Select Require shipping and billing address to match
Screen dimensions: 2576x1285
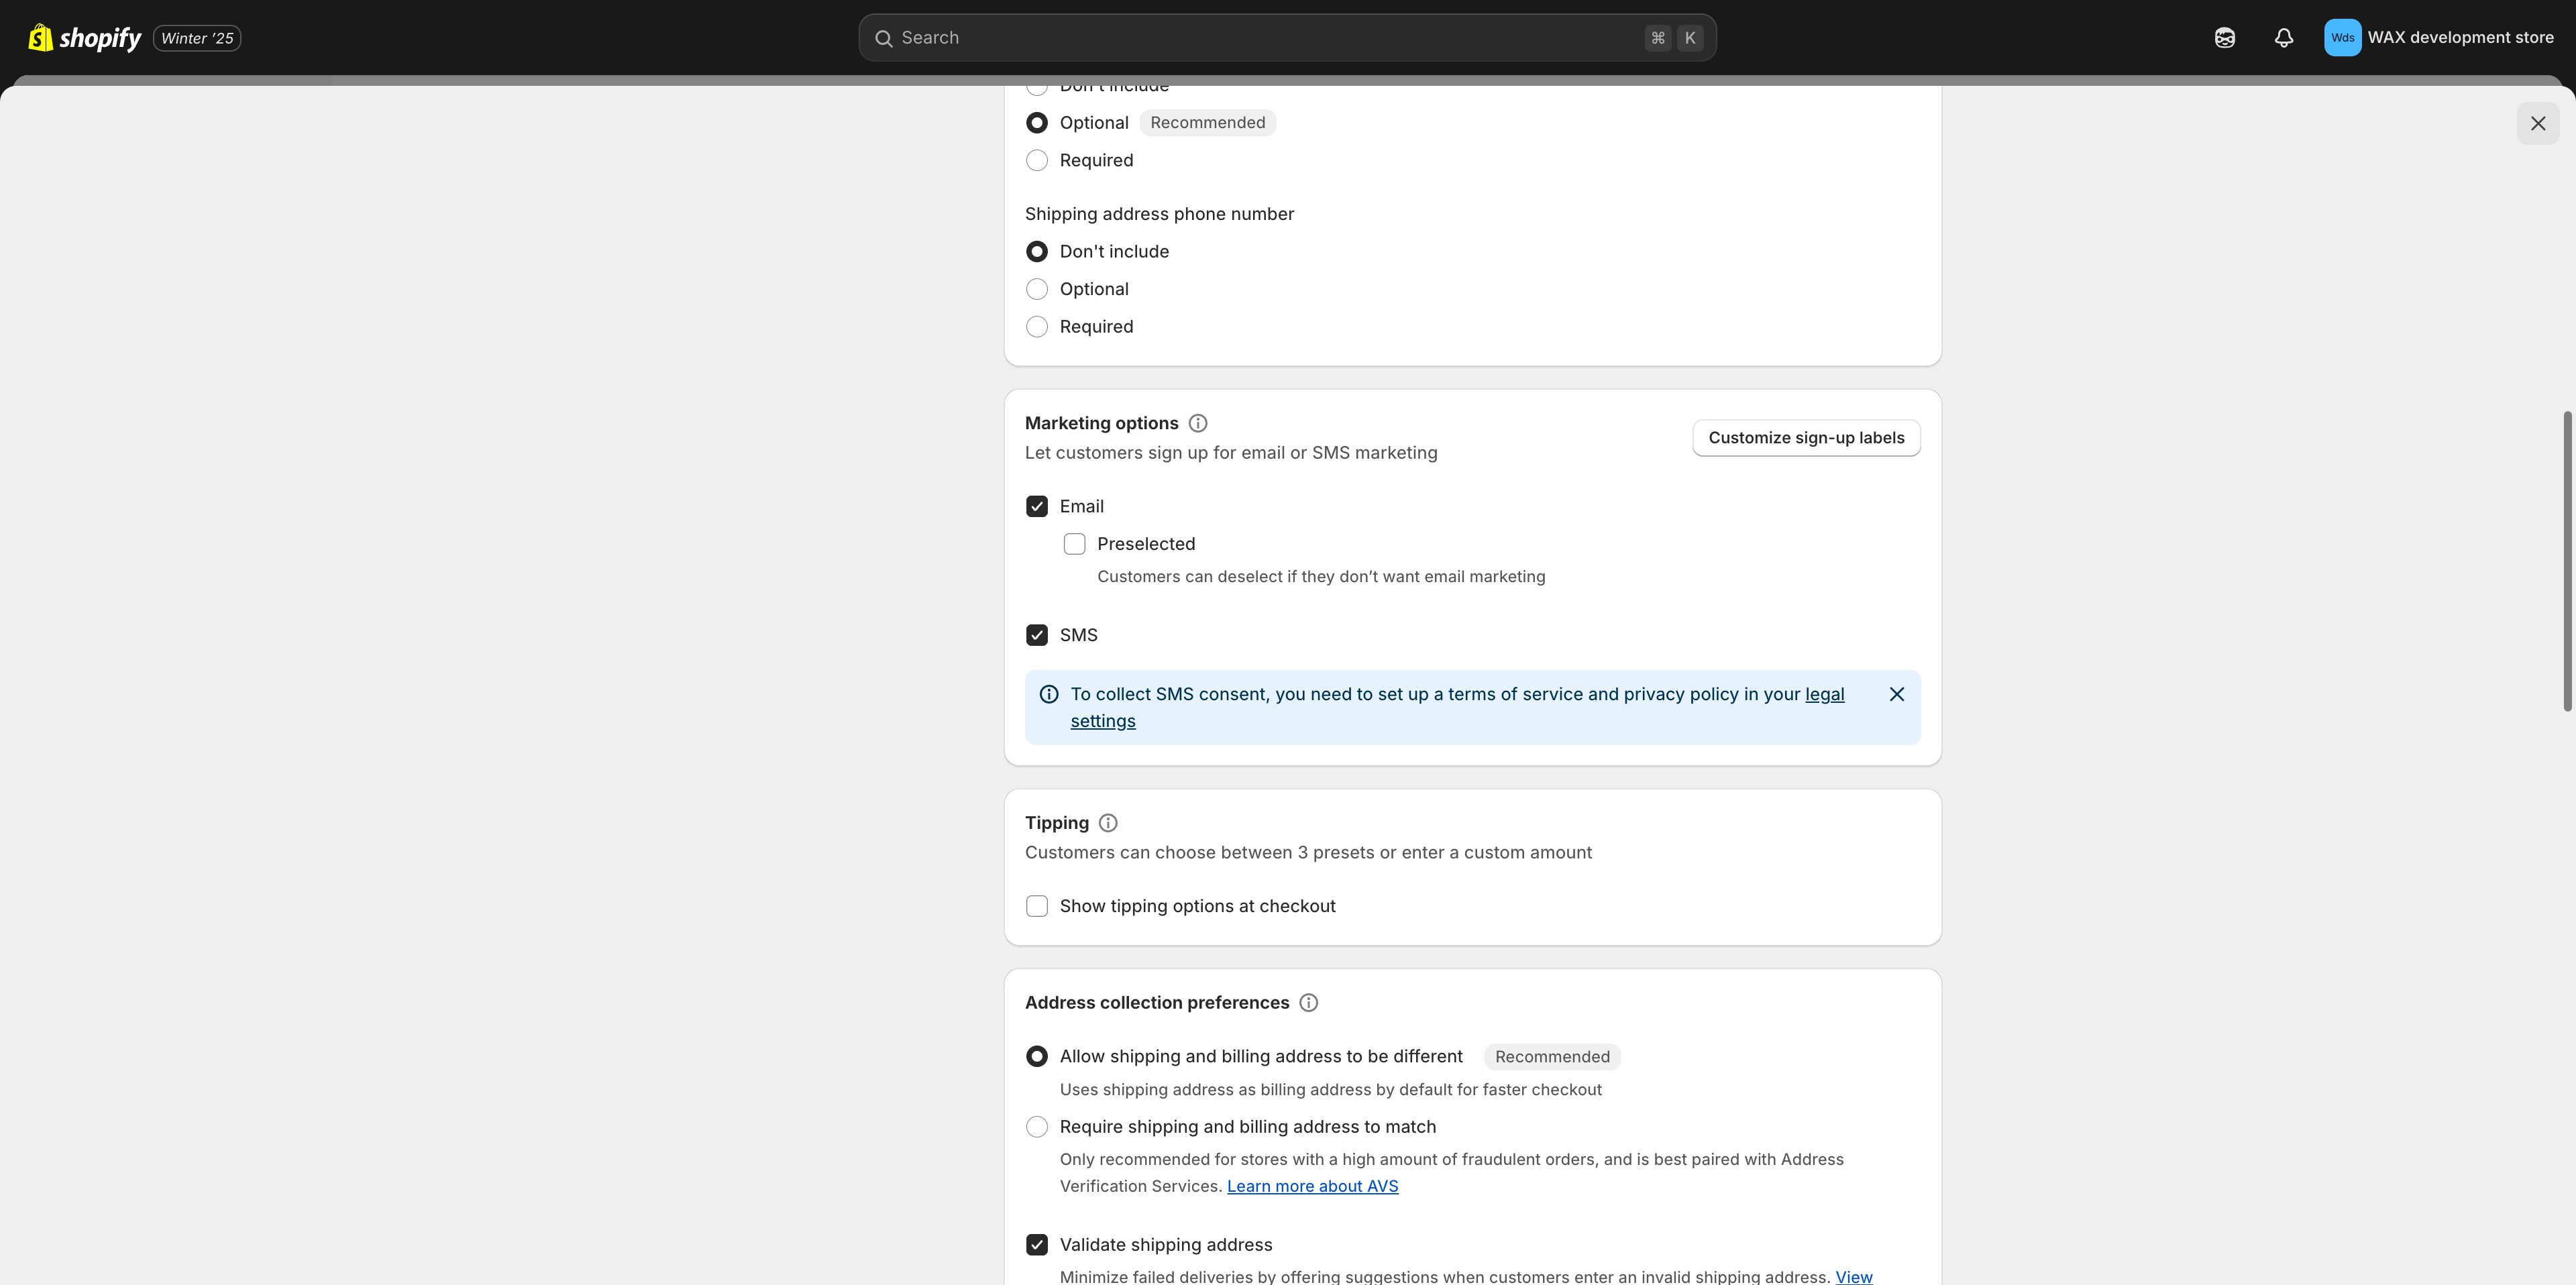(1037, 1127)
